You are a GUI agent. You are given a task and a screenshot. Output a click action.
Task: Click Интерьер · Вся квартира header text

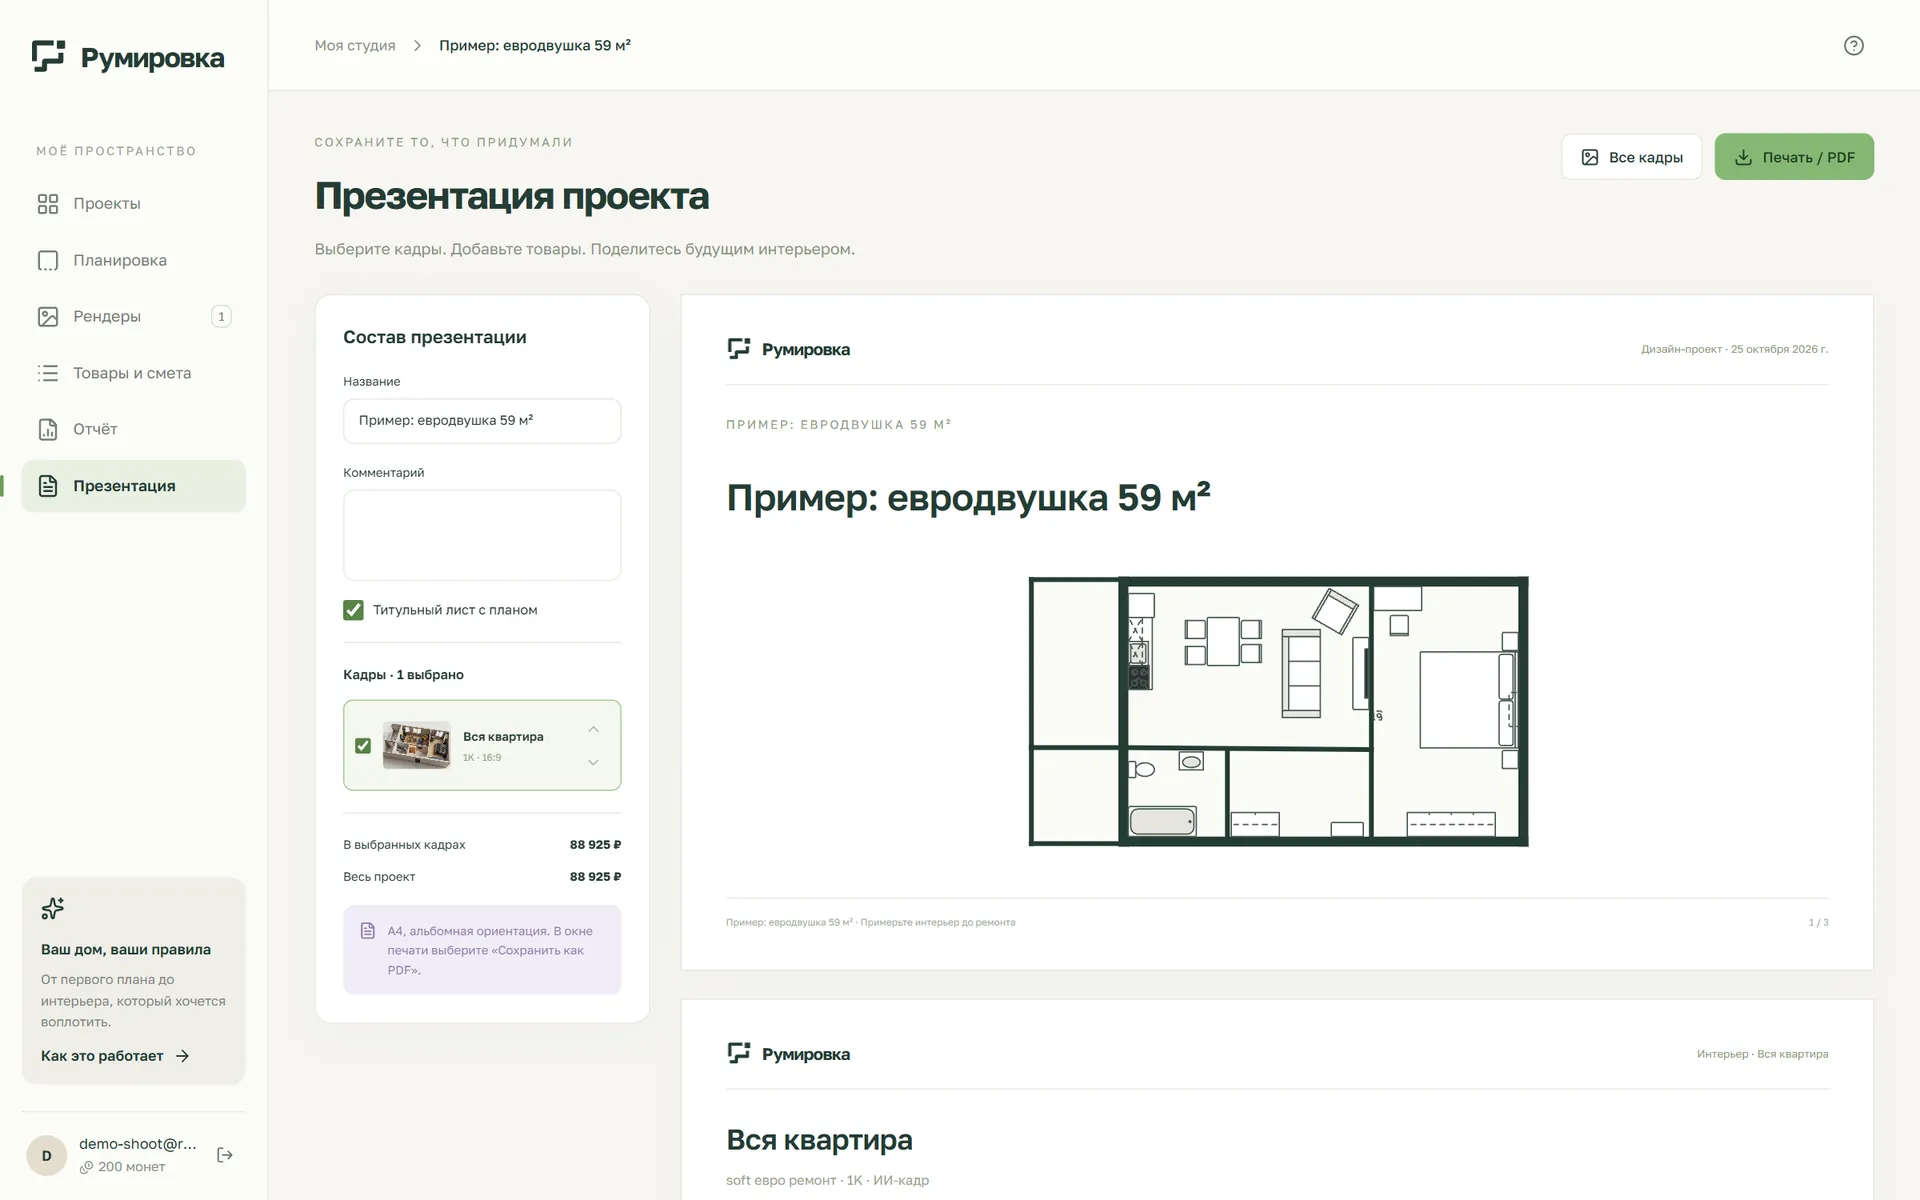pyautogui.click(x=1762, y=1054)
